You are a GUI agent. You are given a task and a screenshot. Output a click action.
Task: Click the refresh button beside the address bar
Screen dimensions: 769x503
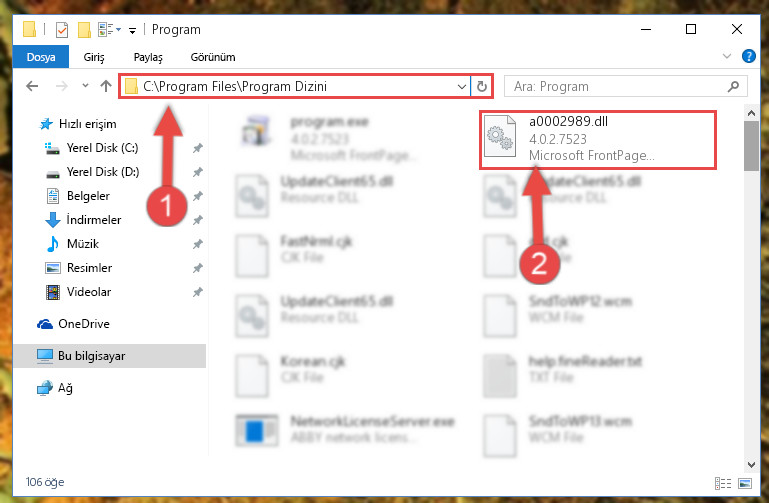[x=481, y=87]
